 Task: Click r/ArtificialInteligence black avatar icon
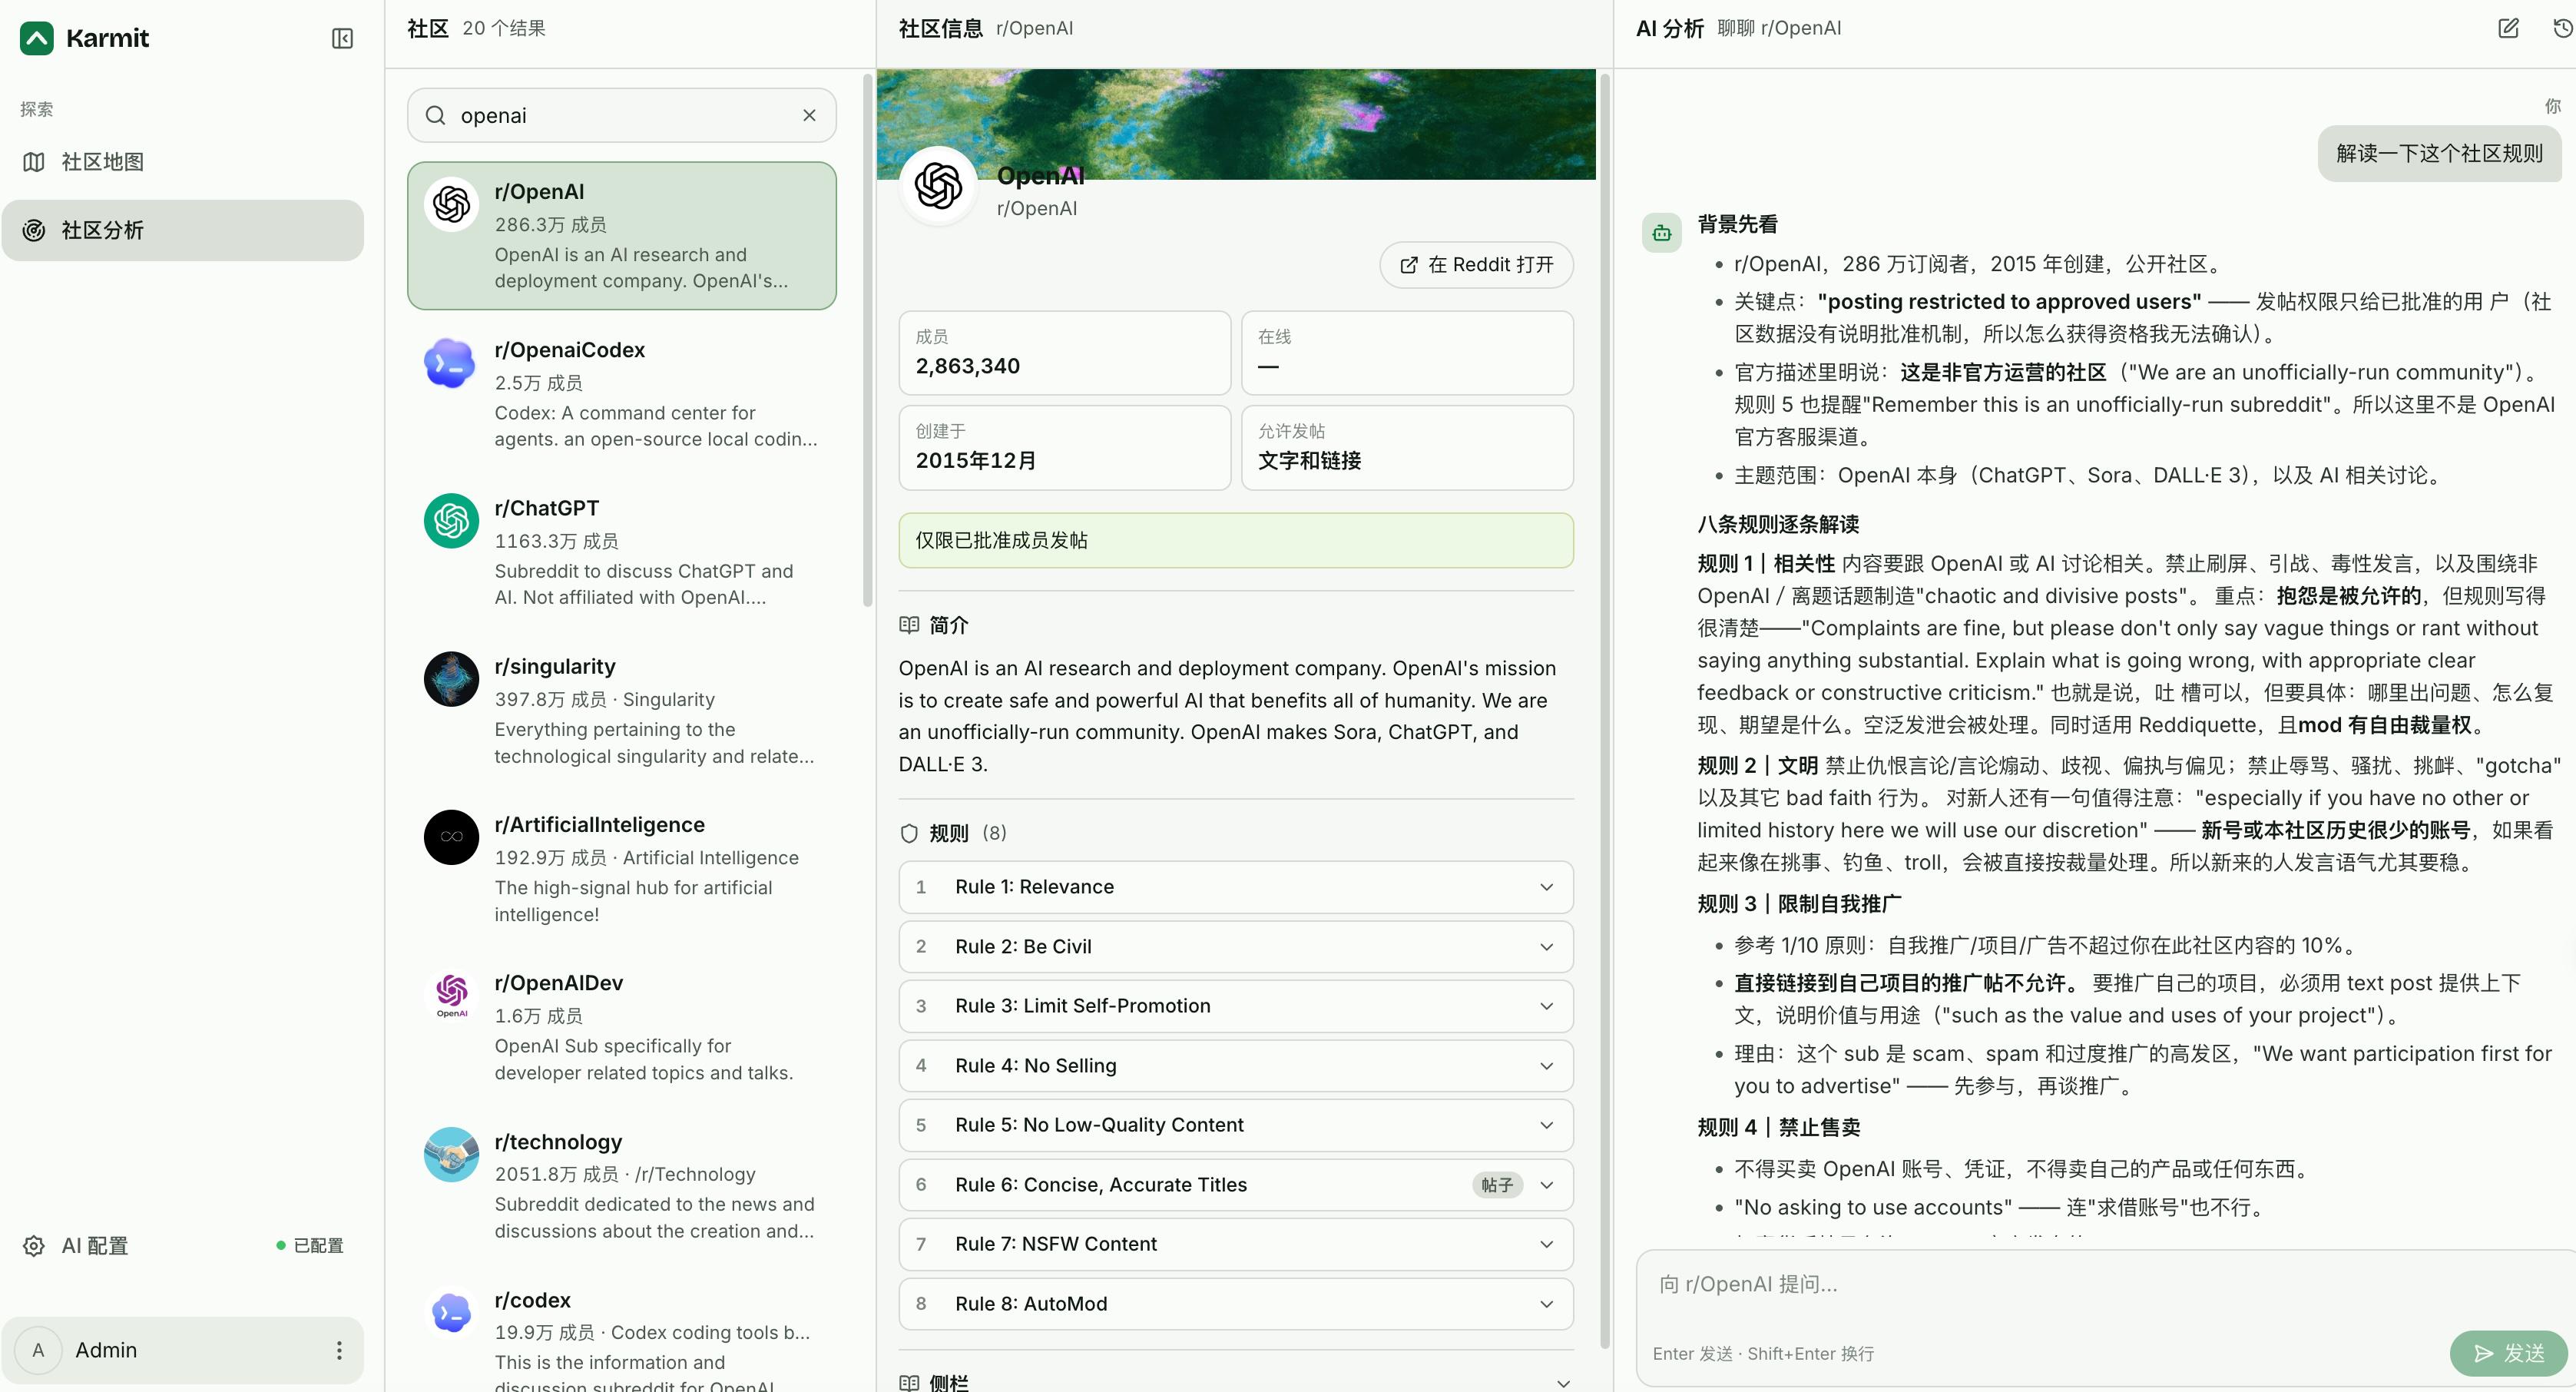coord(451,837)
